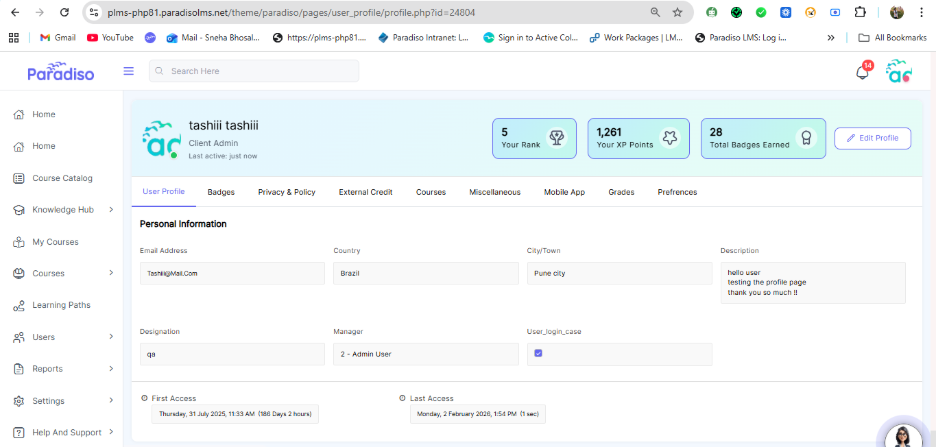This screenshot has width=936, height=447.
Task: Toggle the hamburger sidebar menu icon
Action: (x=128, y=71)
